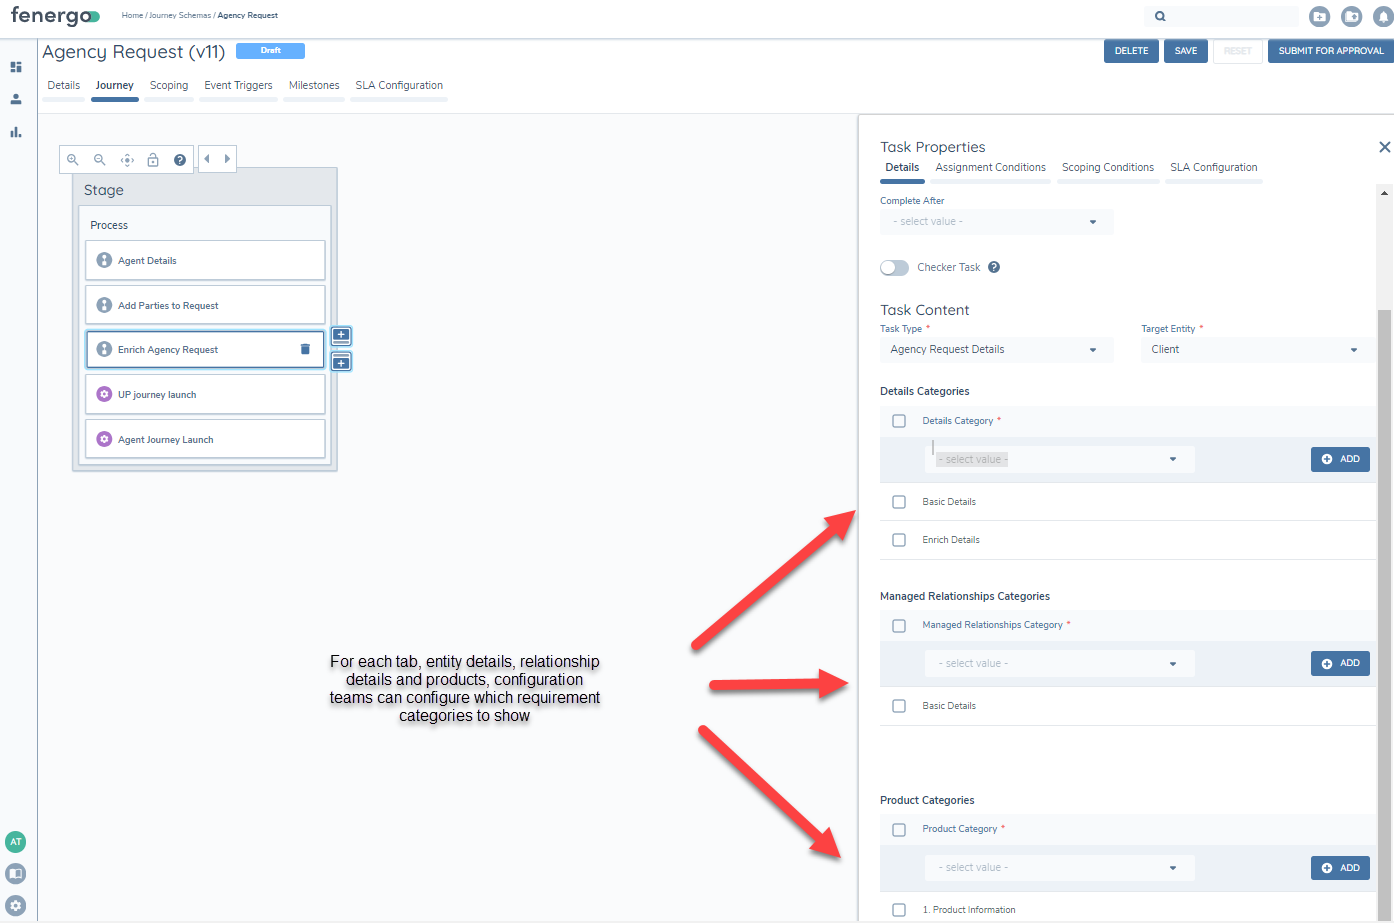
Task: Select the zoom out tool on the journey canvas
Action: point(99,159)
